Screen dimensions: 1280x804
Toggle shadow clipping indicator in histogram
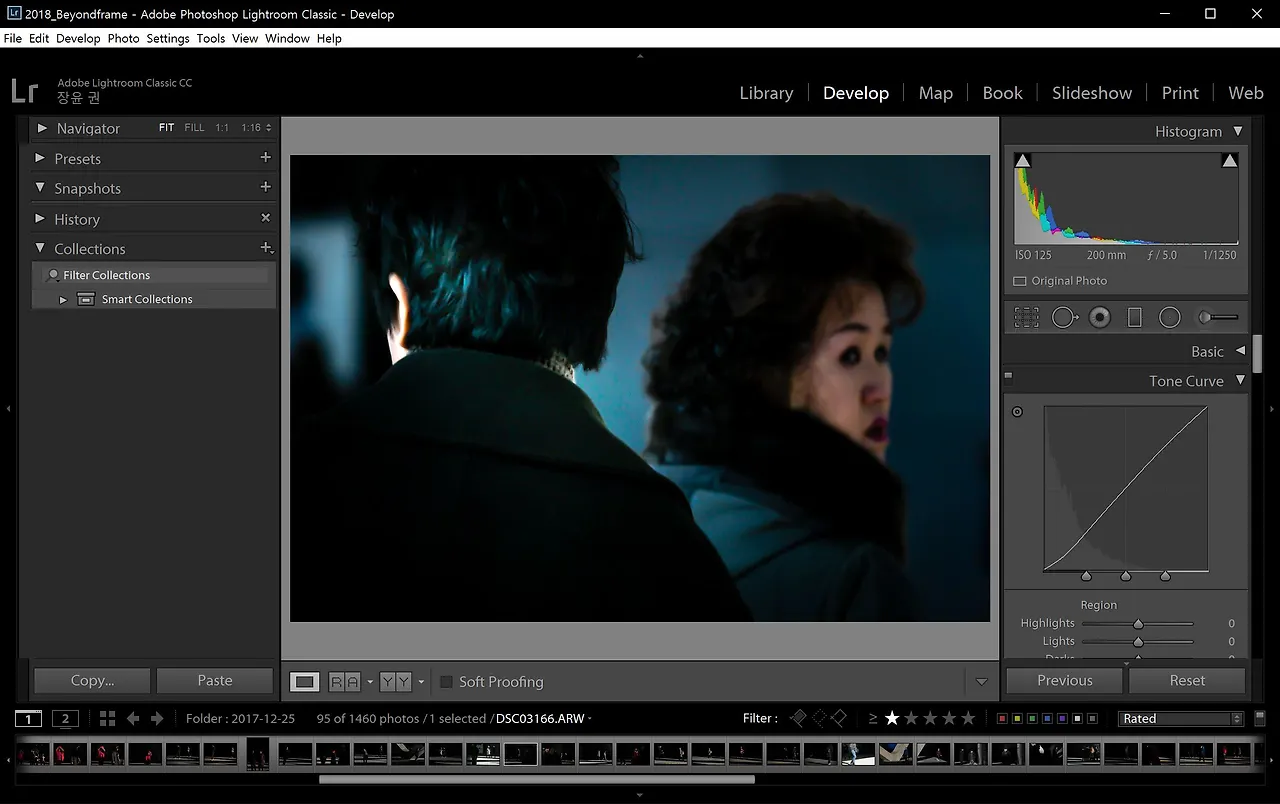click(x=1022, y=160)
